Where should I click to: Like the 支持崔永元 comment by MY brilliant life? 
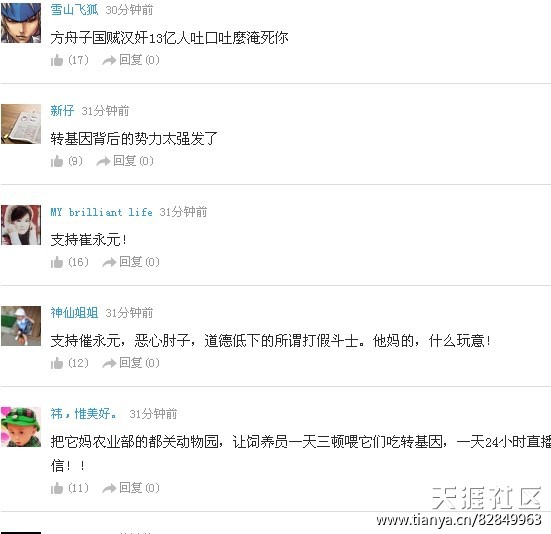click(57, 262)
